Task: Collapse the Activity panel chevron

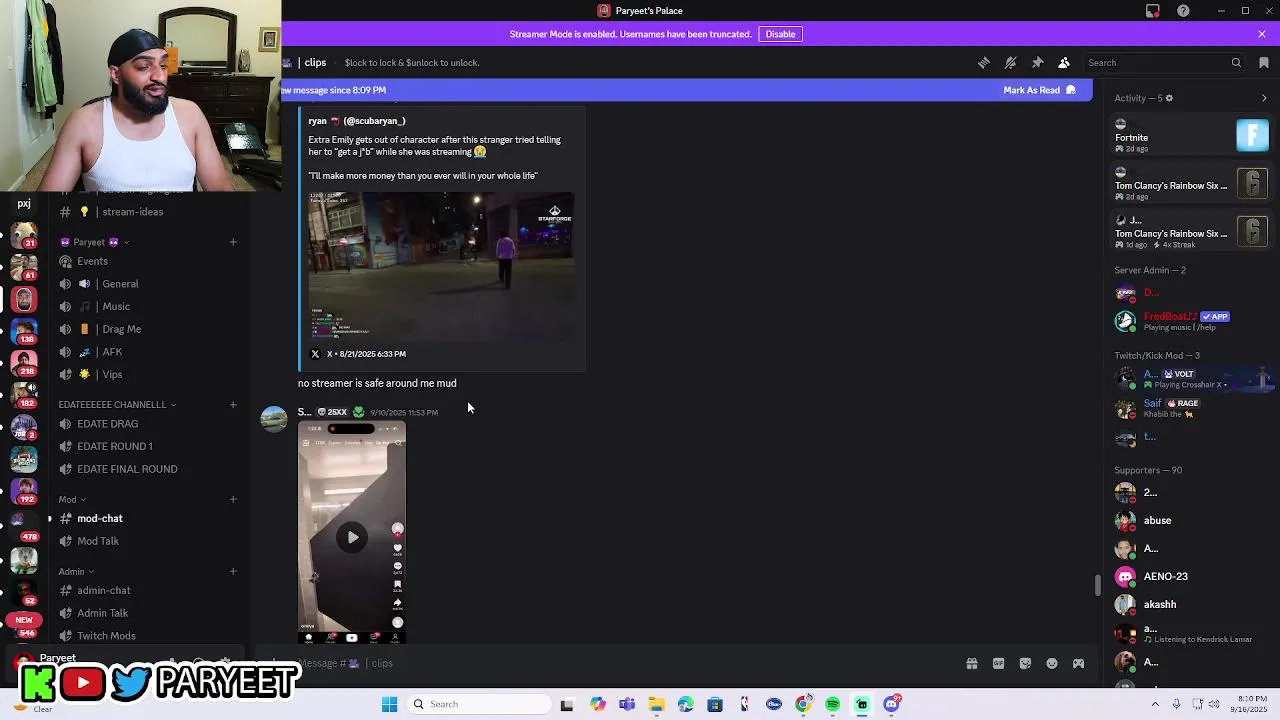Action: click(x=1264, y=98)
